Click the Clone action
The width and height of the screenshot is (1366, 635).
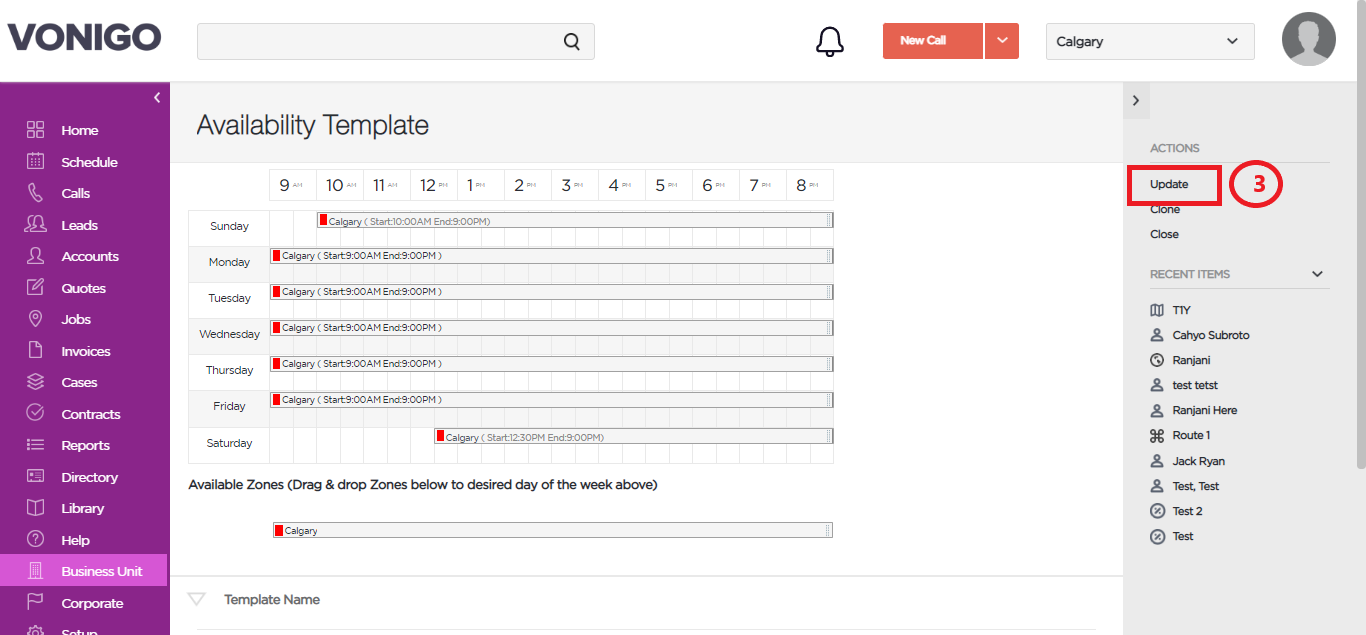pyautogui.click(x=1165, y=209)
